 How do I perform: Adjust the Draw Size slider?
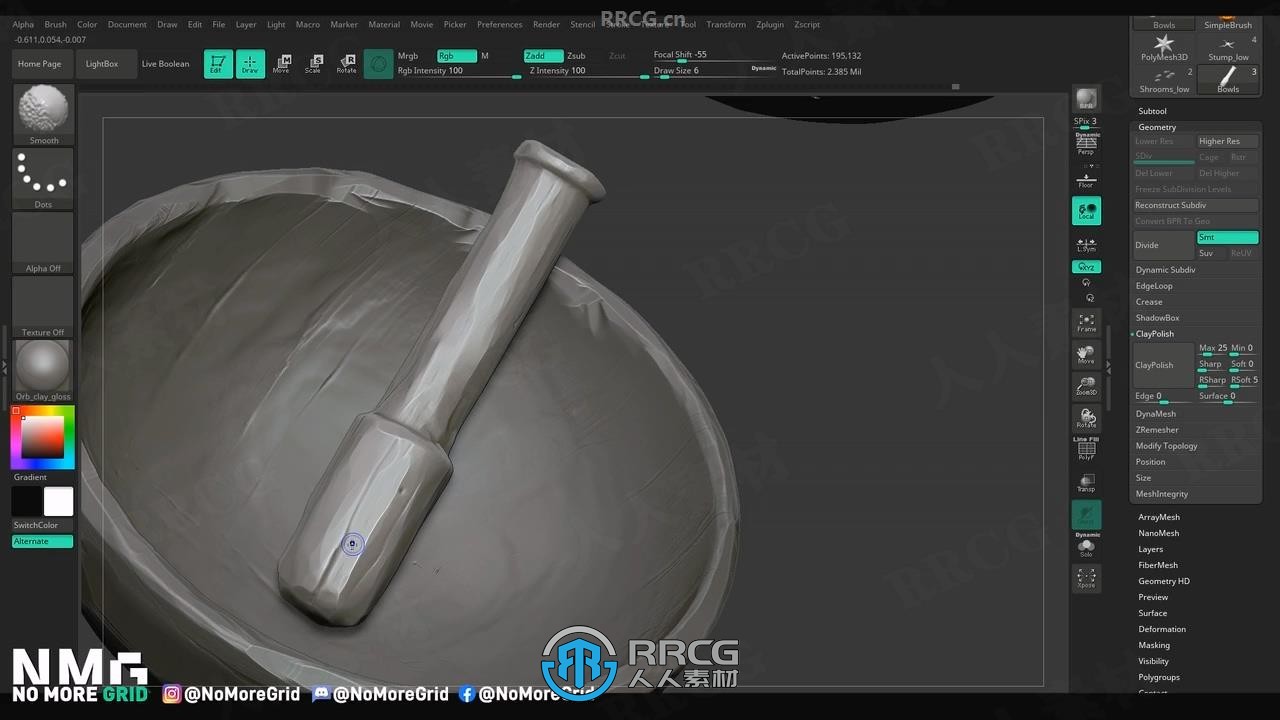pos(700,71)
